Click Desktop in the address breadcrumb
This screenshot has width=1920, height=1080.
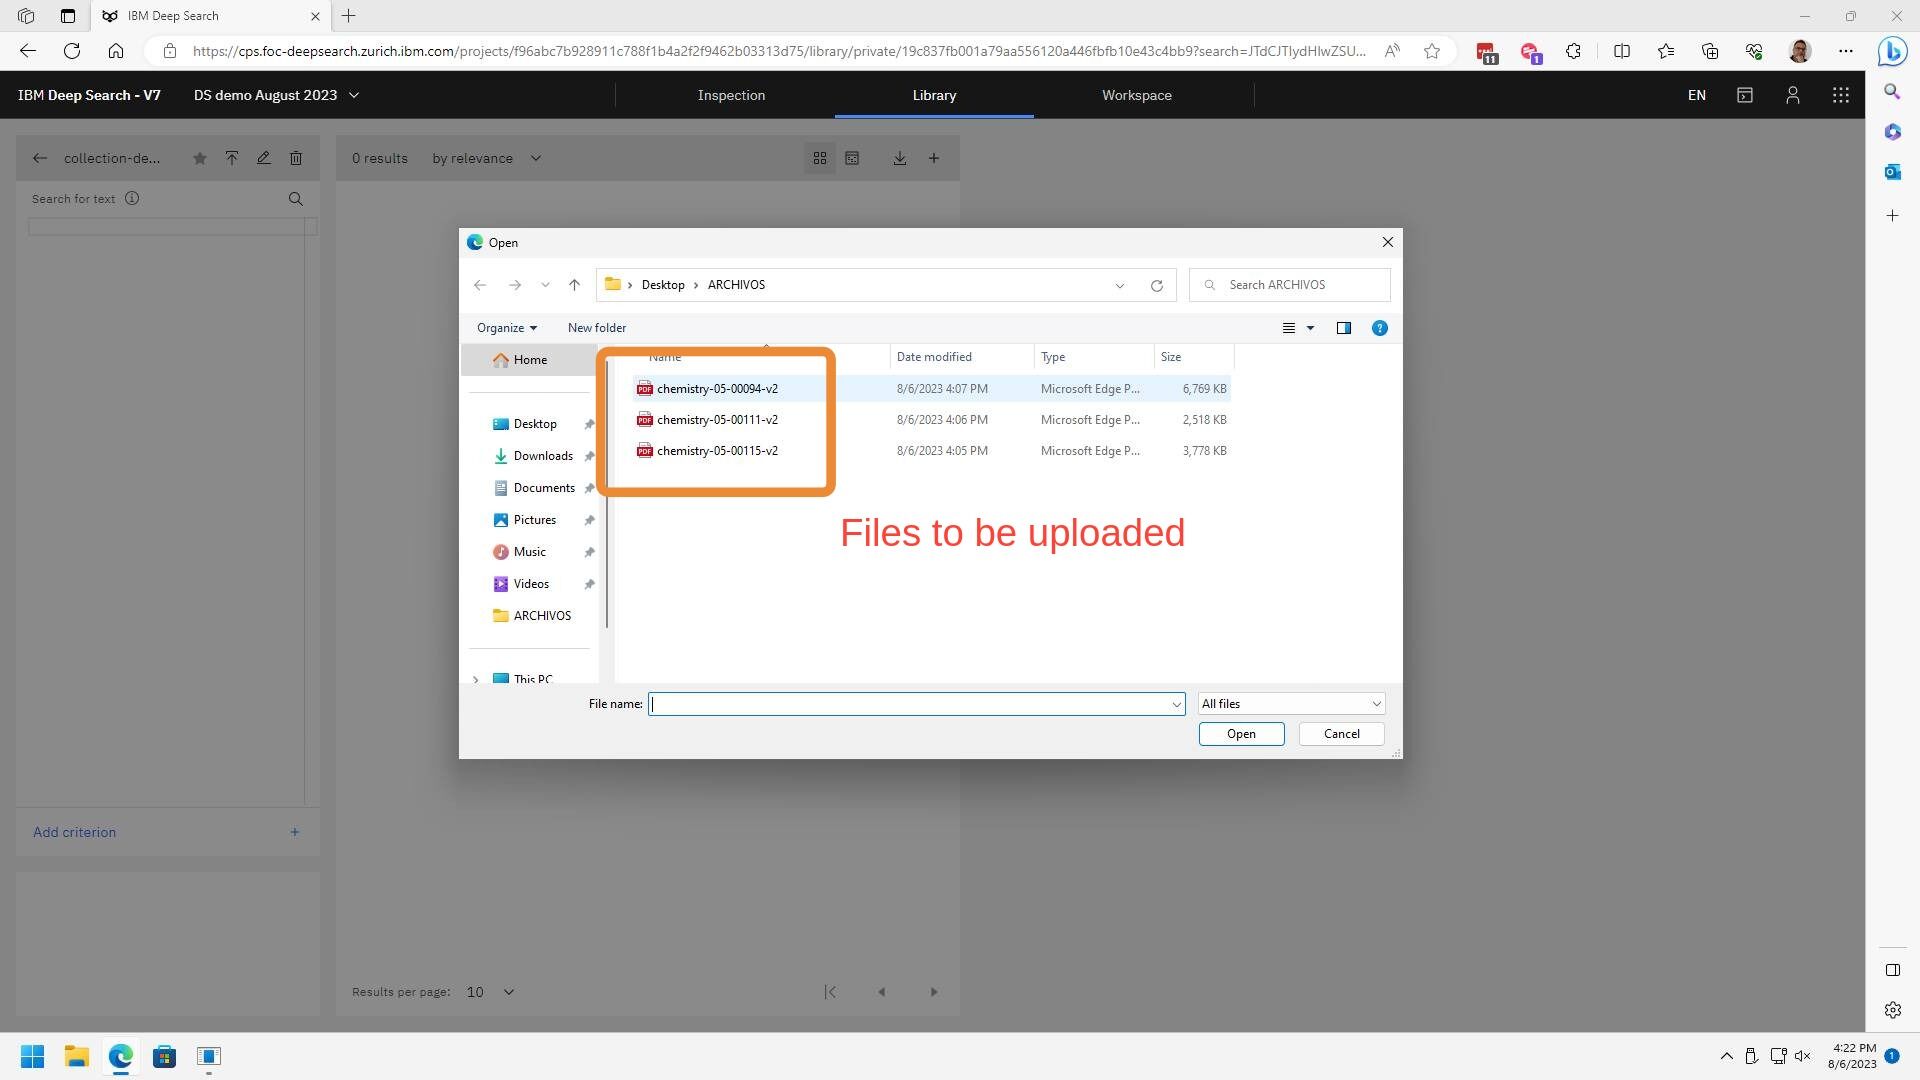[x=663, y=285]
